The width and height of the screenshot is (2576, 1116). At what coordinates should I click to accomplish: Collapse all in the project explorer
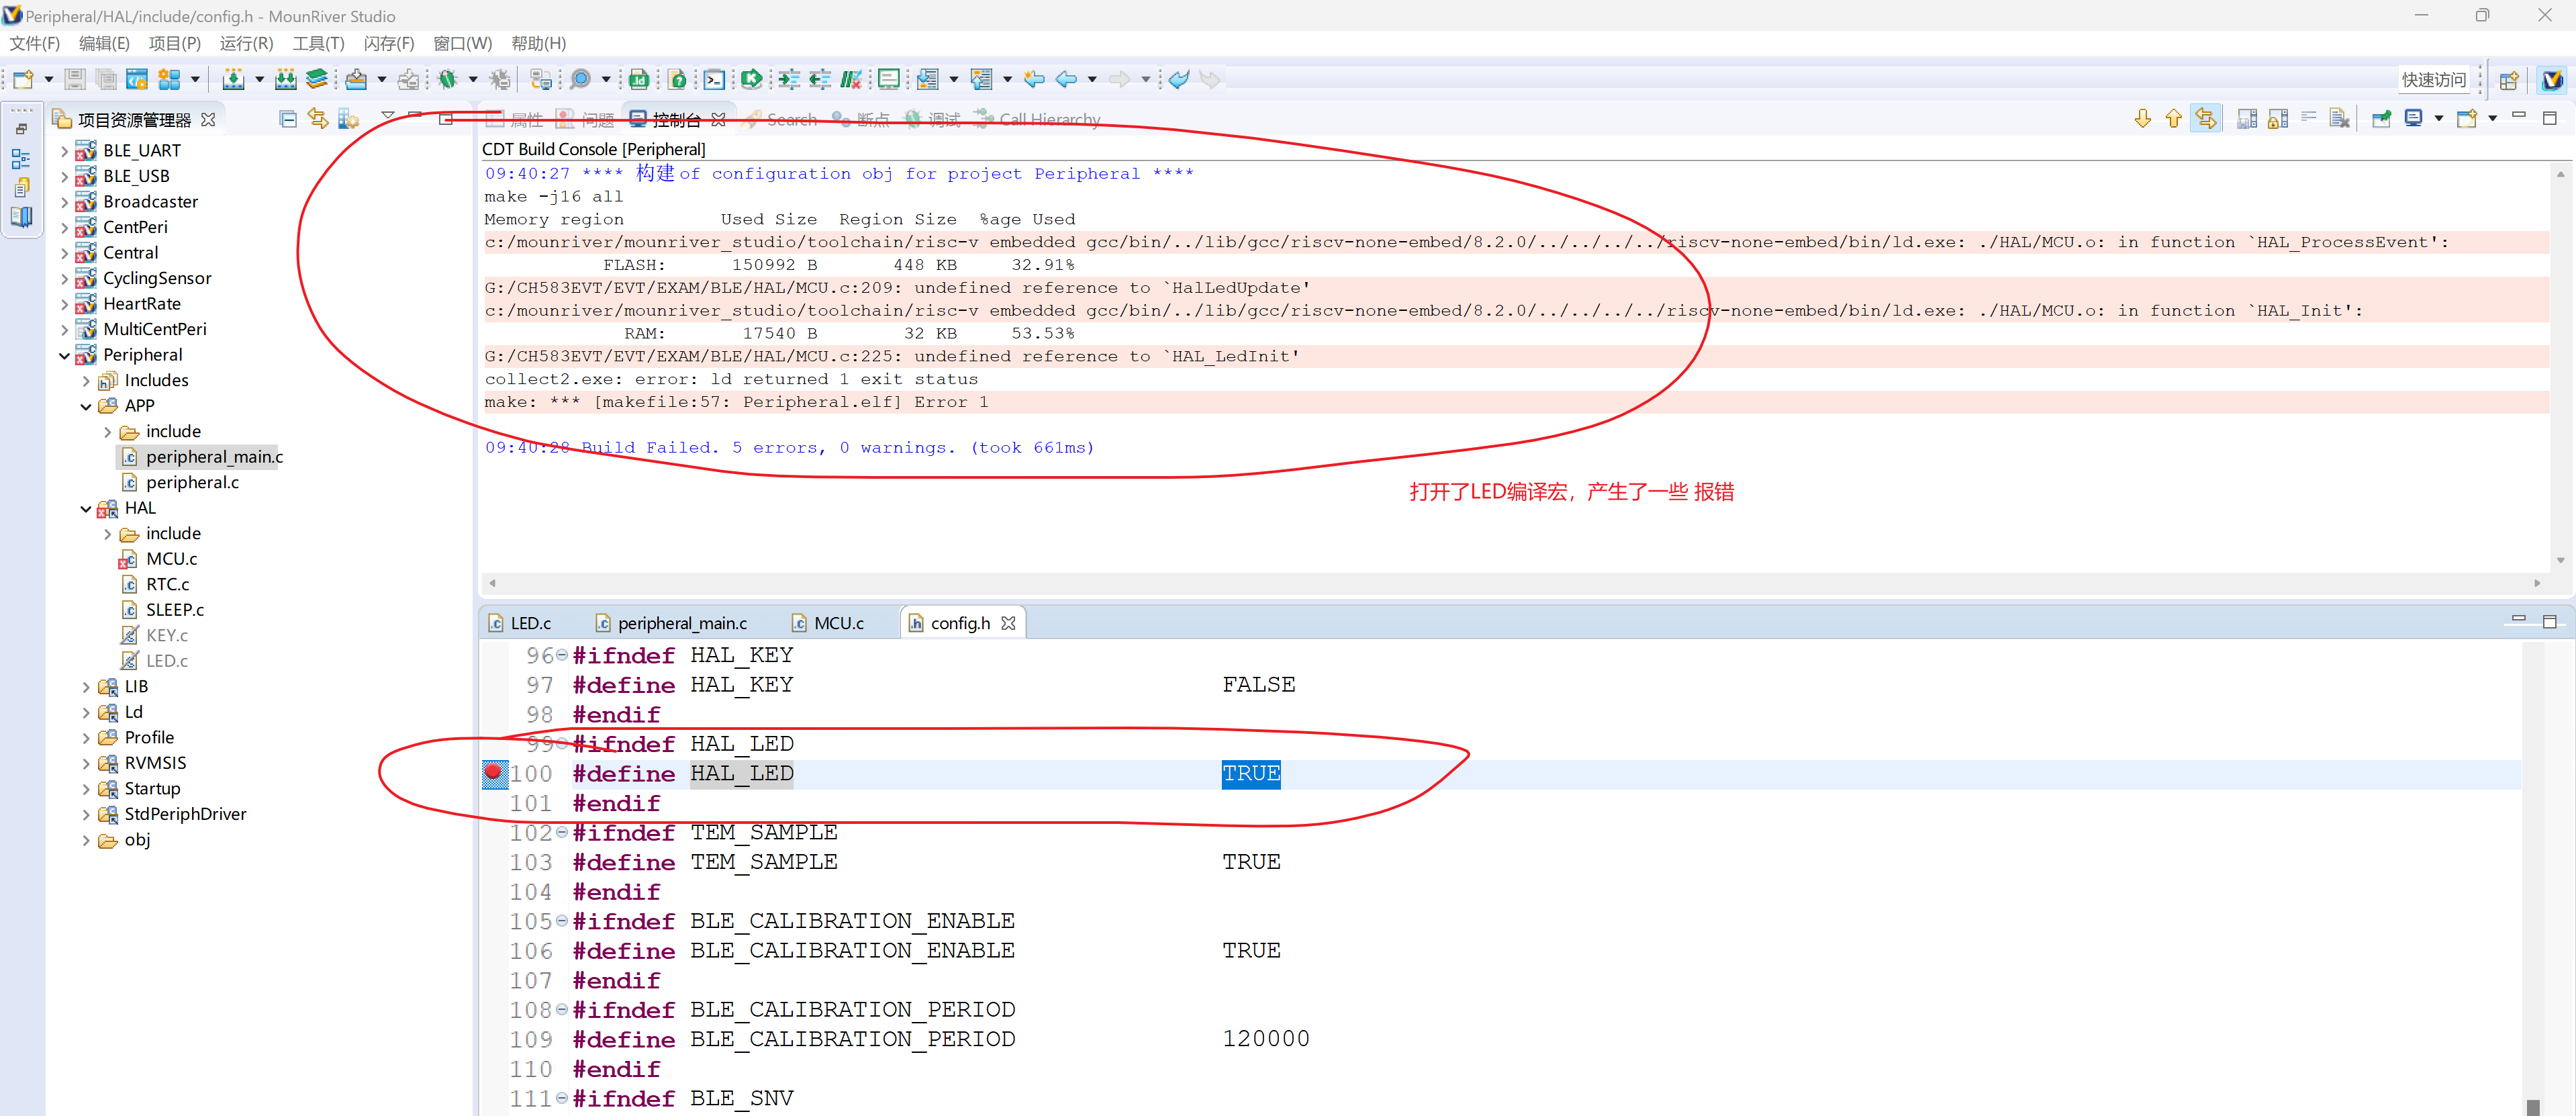pyautogui.click(x=288, y=119)
